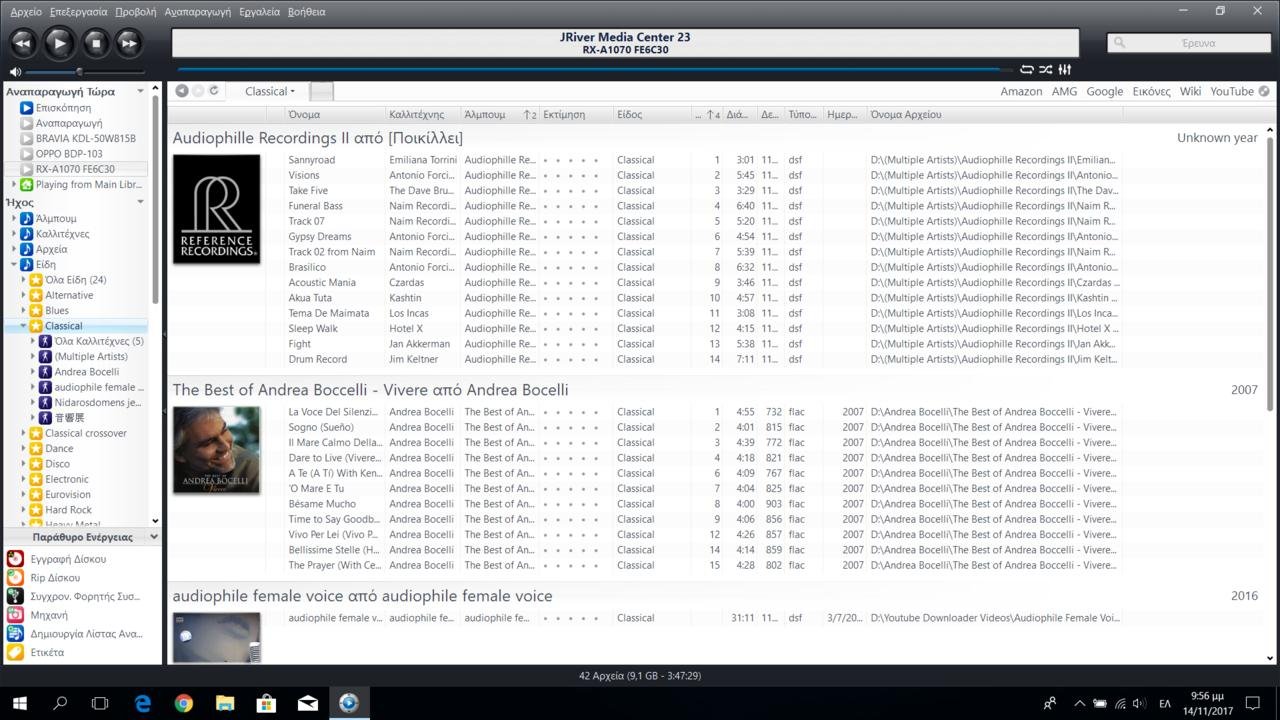The height and width of the screenshot is (720, 1280).
Task: Expand the Καλλιτέχνες tree node
Action: pos(14,234)
